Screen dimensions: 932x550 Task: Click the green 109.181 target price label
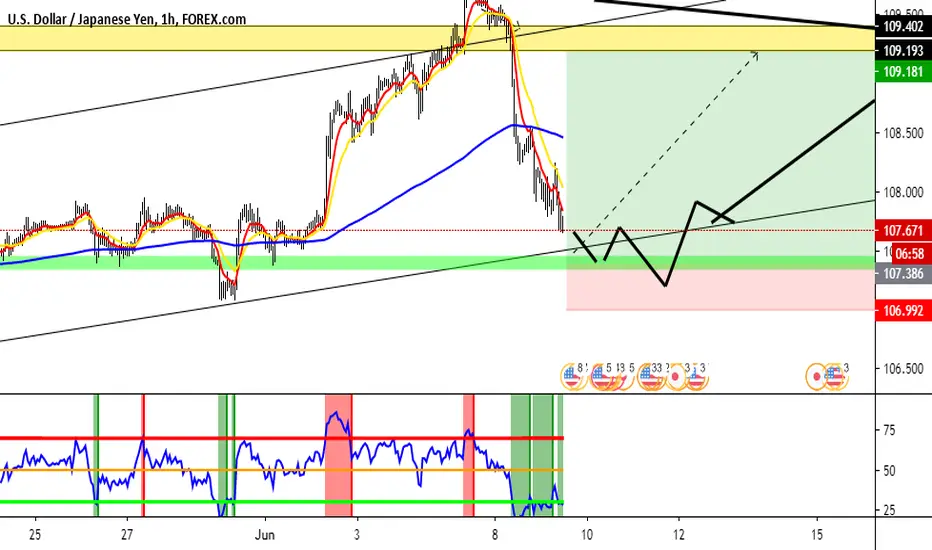[903, 72]
